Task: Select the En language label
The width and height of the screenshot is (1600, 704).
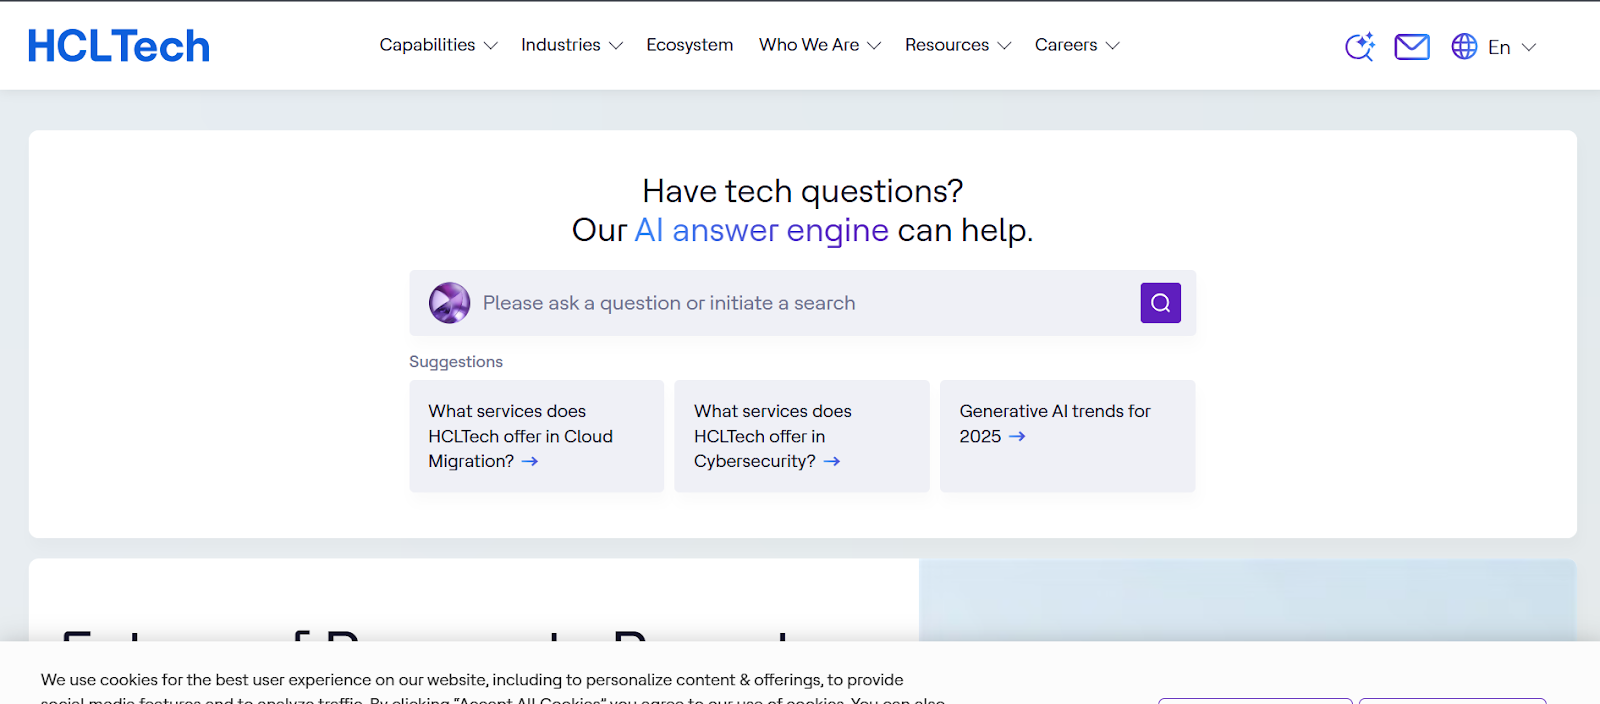Action: coord(1499,47)
